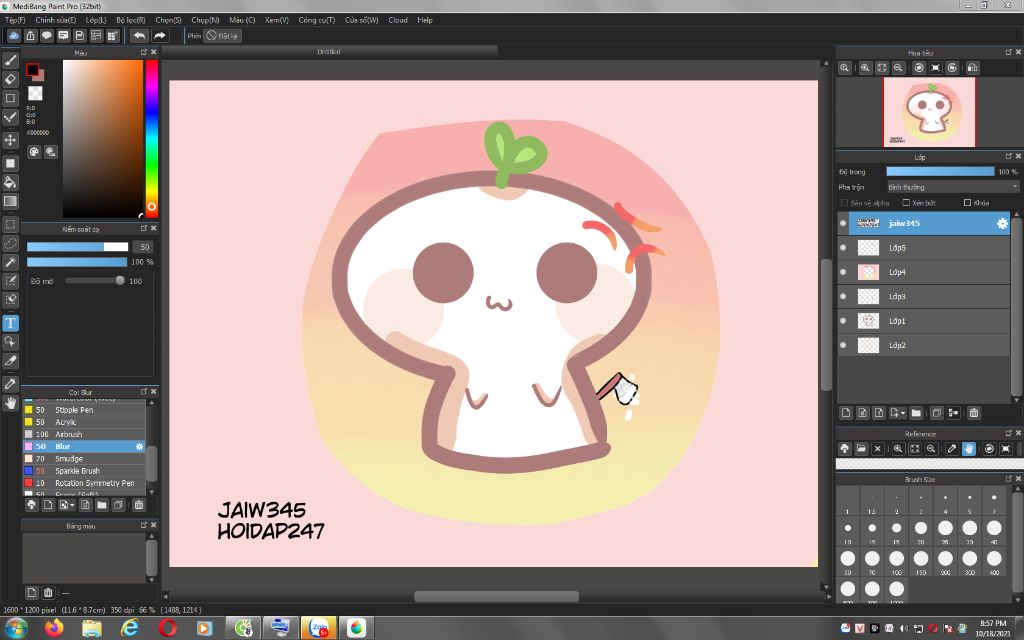The image size is (1024, 640).
Task: Open the Công cụ(T) menu
Action: (x=317, y=20)
